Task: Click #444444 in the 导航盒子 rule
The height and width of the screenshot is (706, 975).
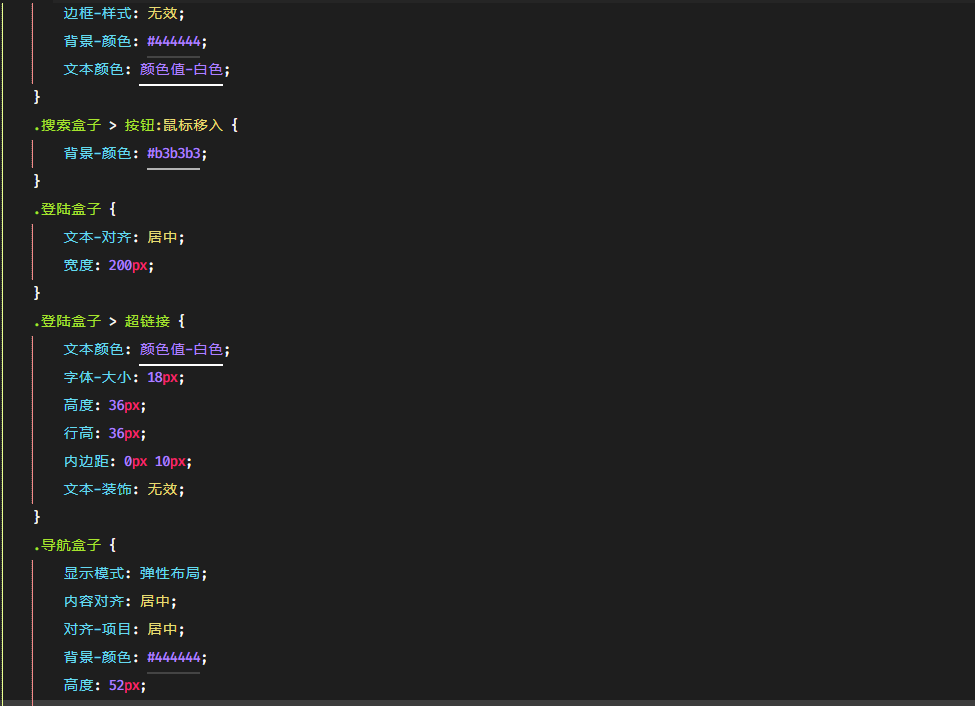Action: (x=173, y=657)
